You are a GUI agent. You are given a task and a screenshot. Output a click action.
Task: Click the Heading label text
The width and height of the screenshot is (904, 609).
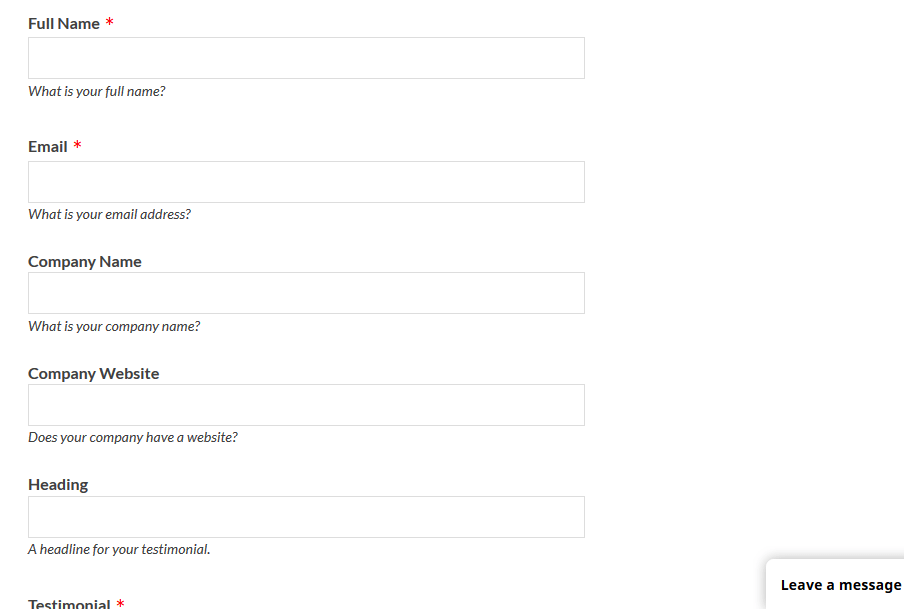pyautogui.click(x=58, y=485)
